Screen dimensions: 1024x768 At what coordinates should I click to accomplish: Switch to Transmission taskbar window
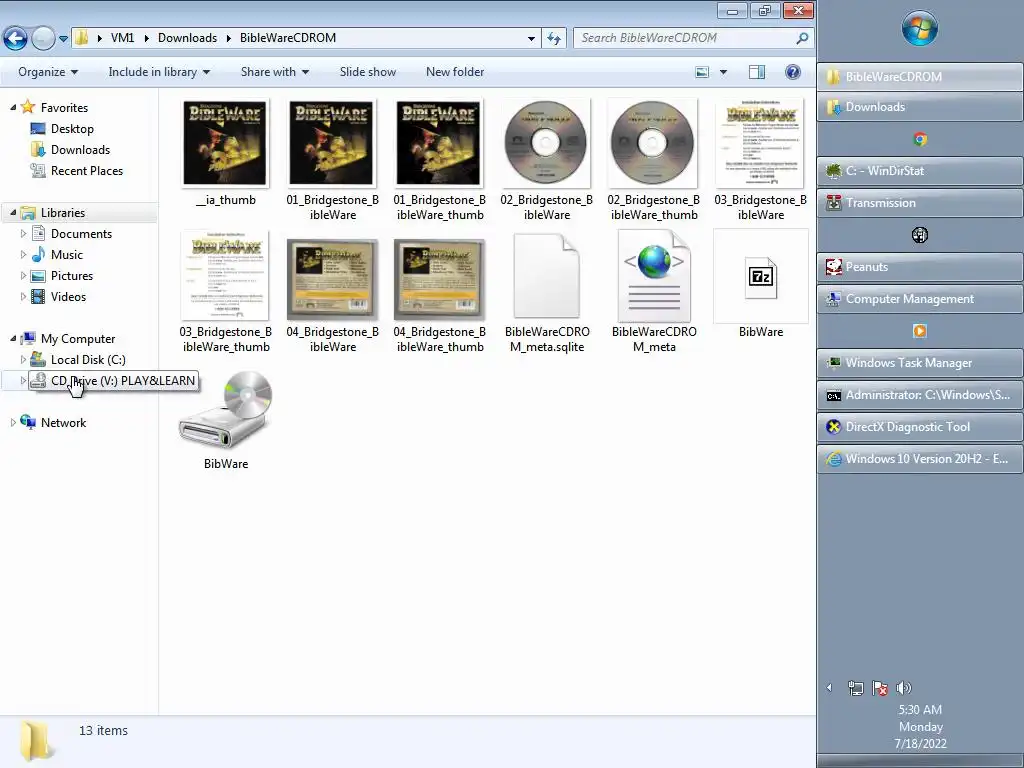(920, 203)
